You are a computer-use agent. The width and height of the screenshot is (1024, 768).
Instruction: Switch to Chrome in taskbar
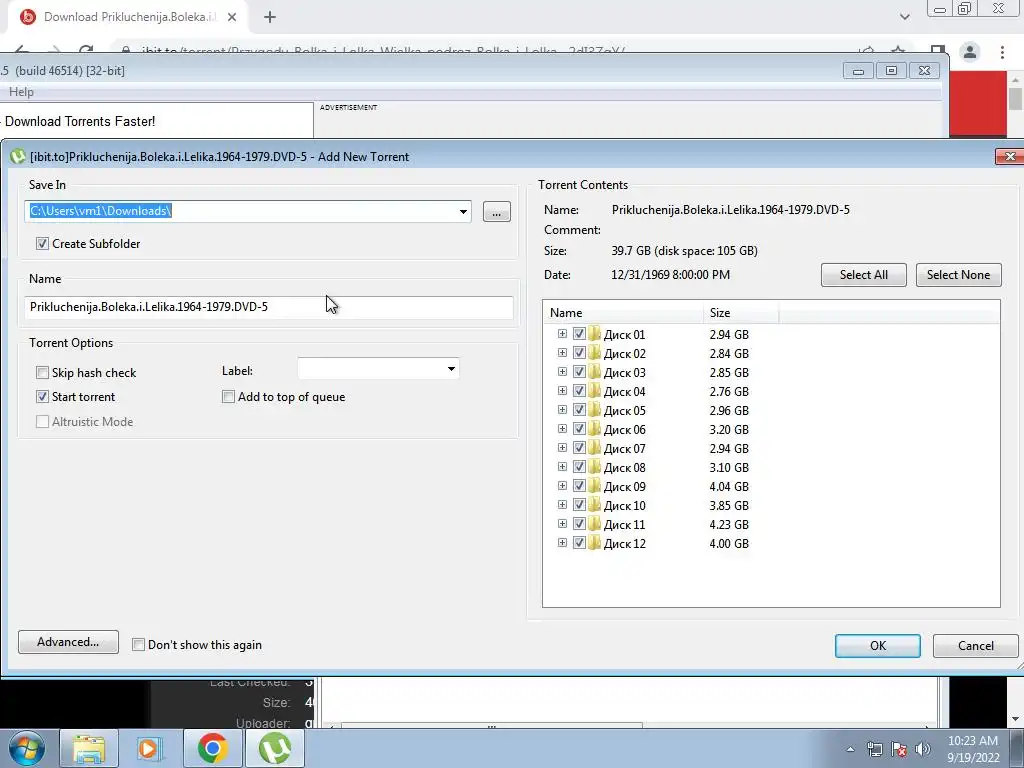[212, 748]
